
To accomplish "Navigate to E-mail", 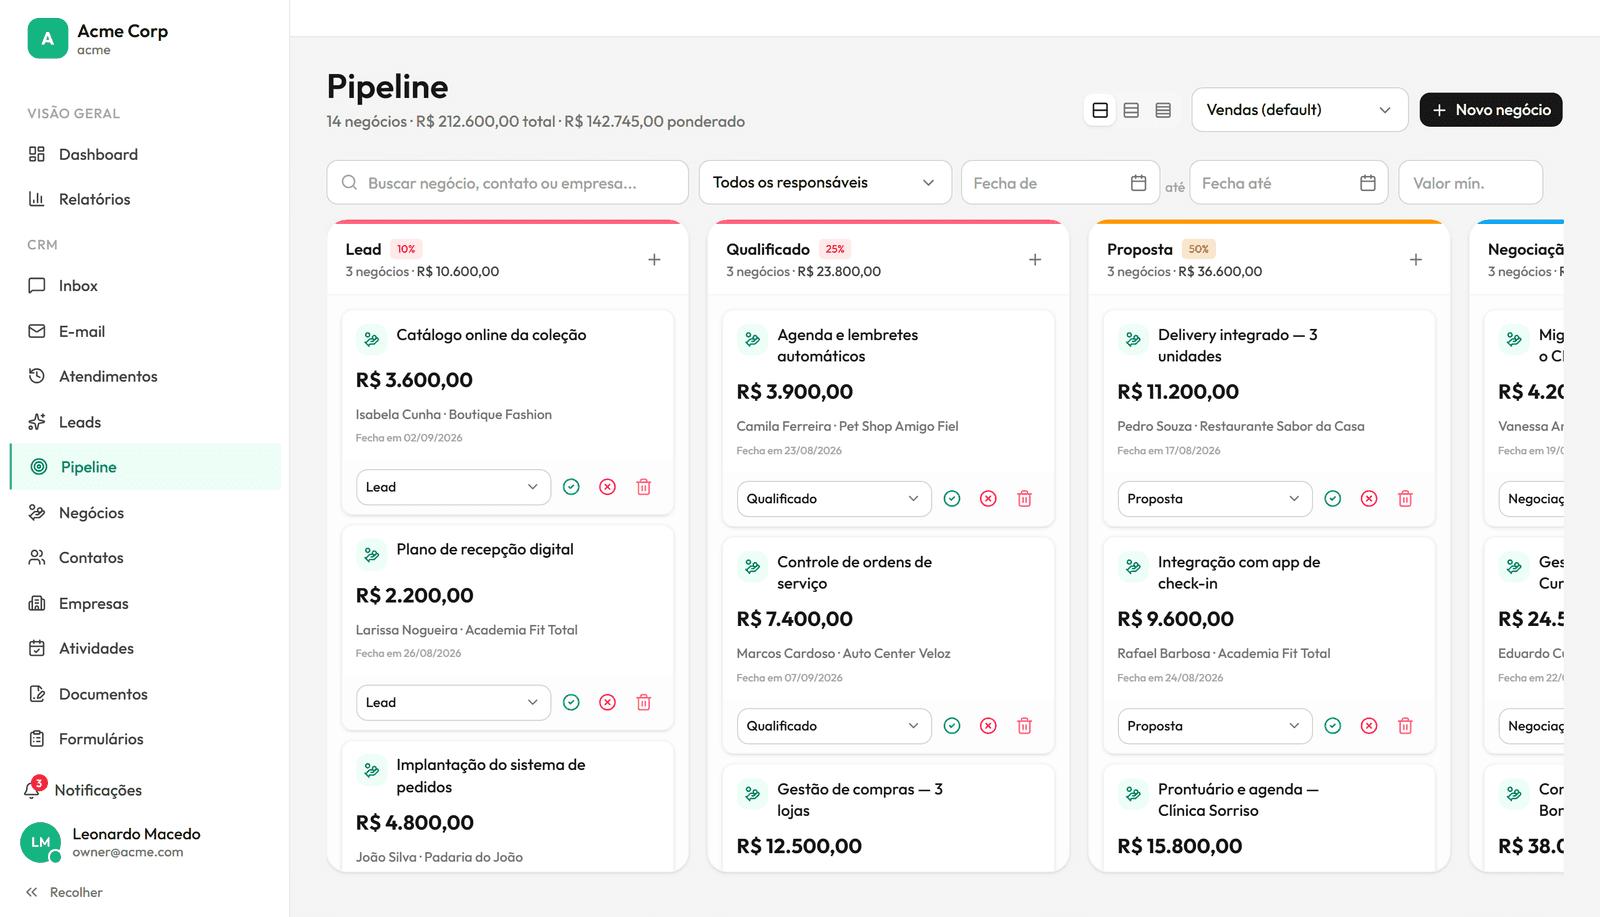I will click(x=145, y=331).
